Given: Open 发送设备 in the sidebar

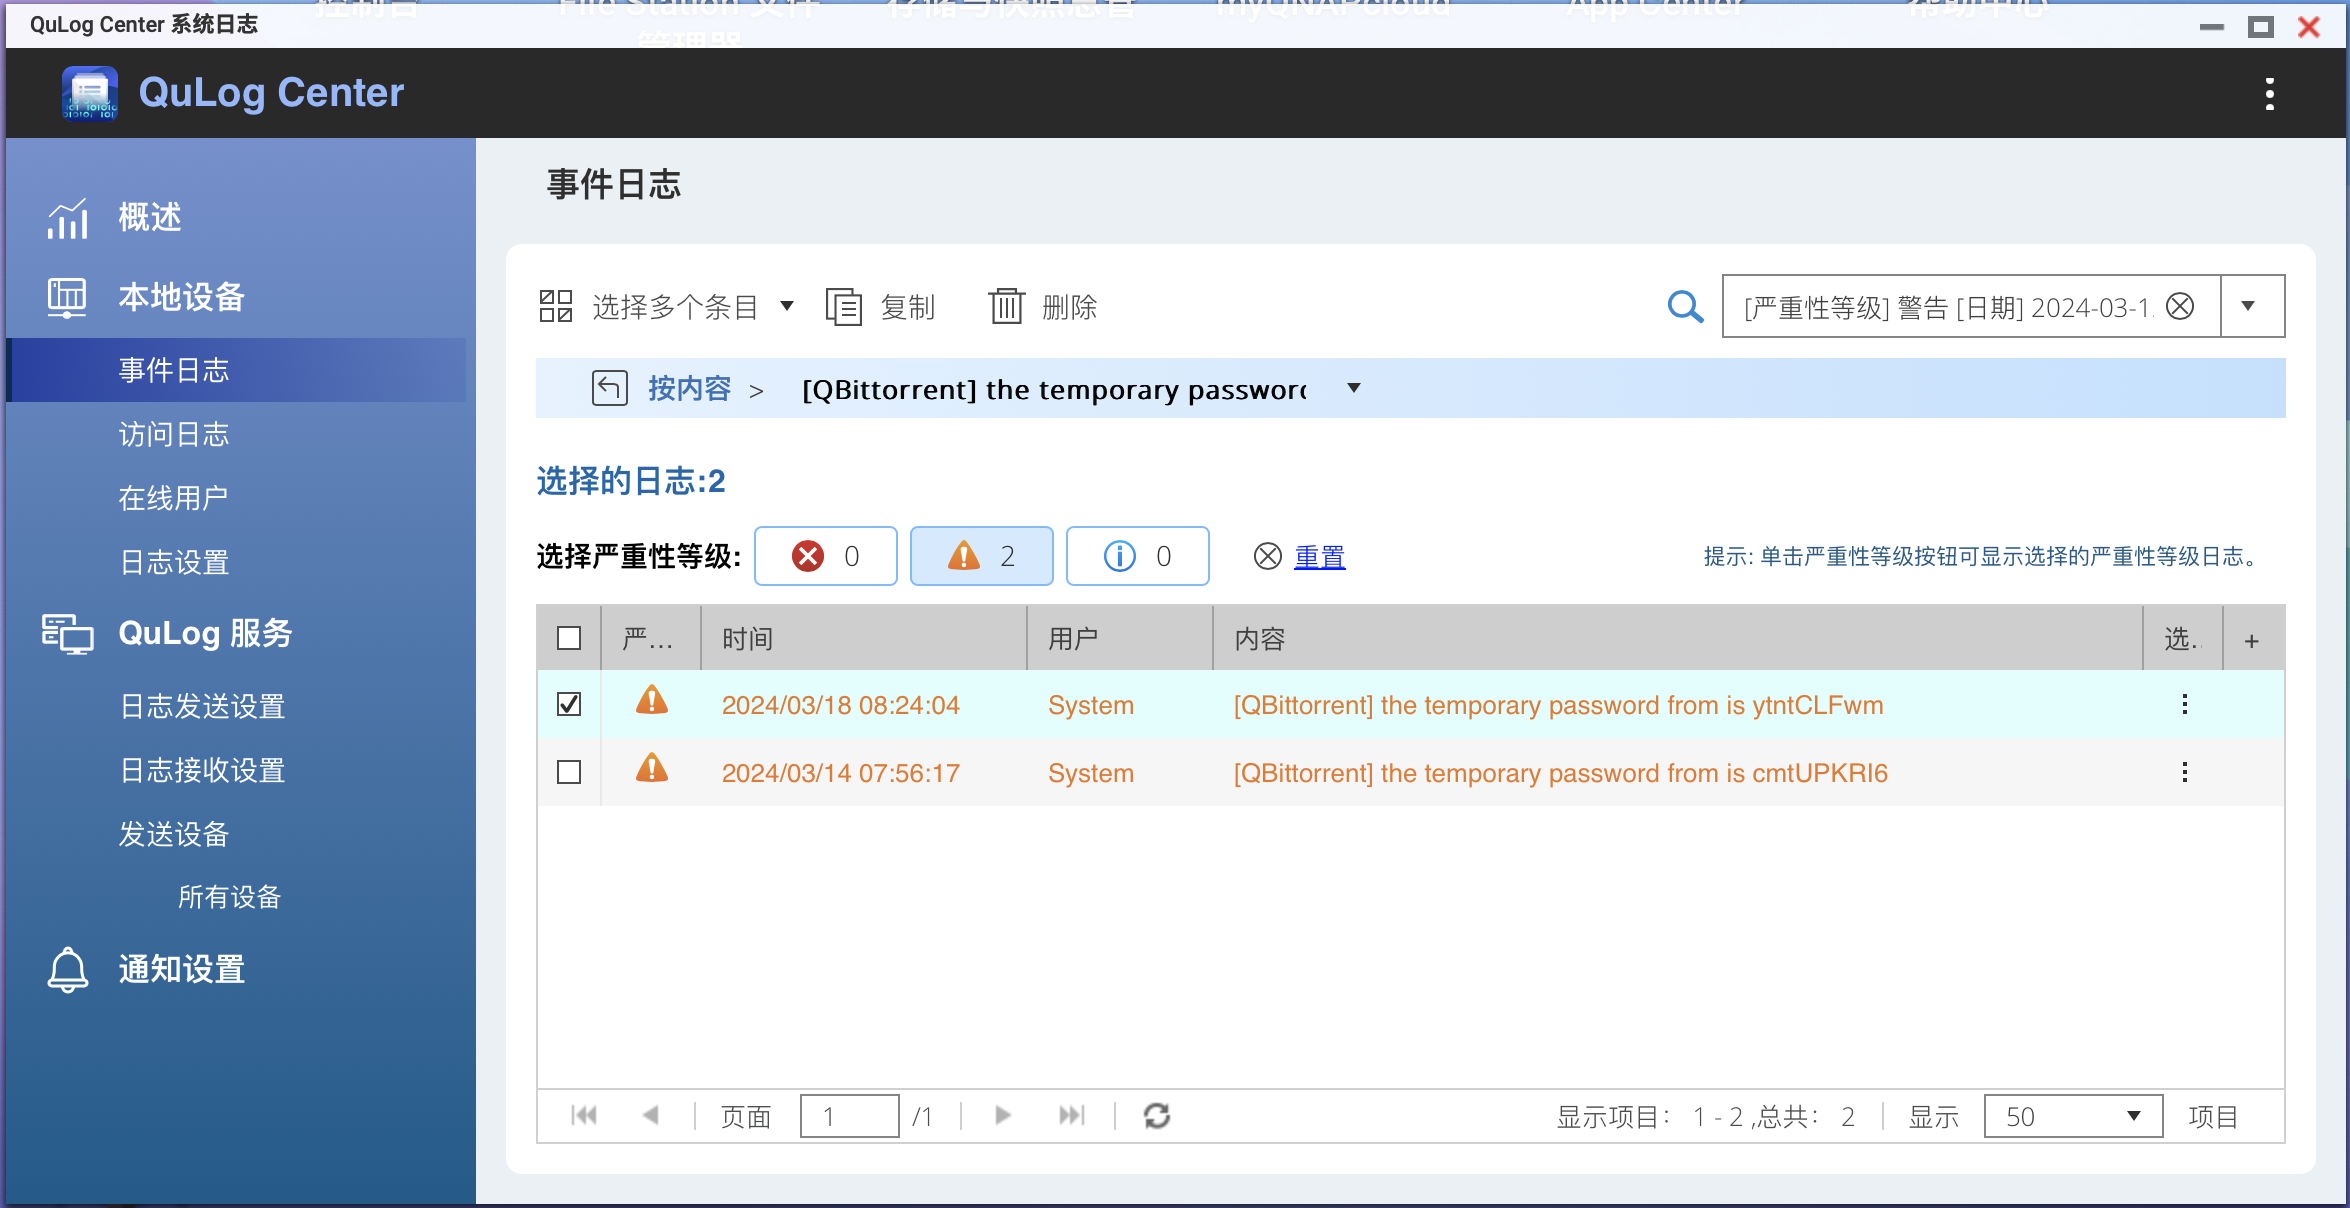Looking at the screenshot, I should coord(174,834).
